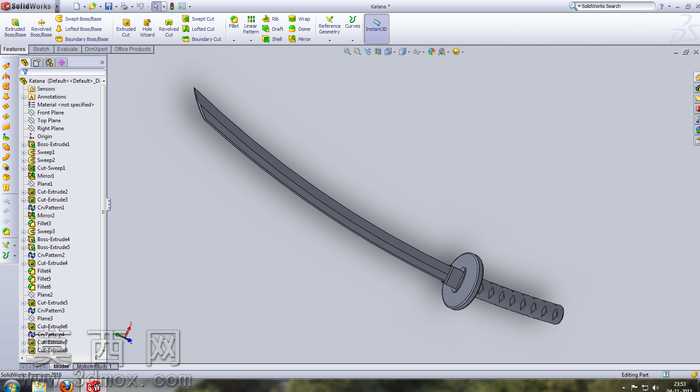Click Zoom to Fit view icon
700x392 pixels.
pos(347,52)
